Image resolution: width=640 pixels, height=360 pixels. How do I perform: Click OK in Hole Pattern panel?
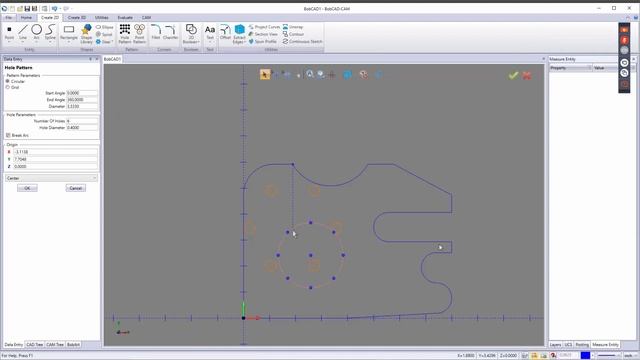tap(27, 188)
